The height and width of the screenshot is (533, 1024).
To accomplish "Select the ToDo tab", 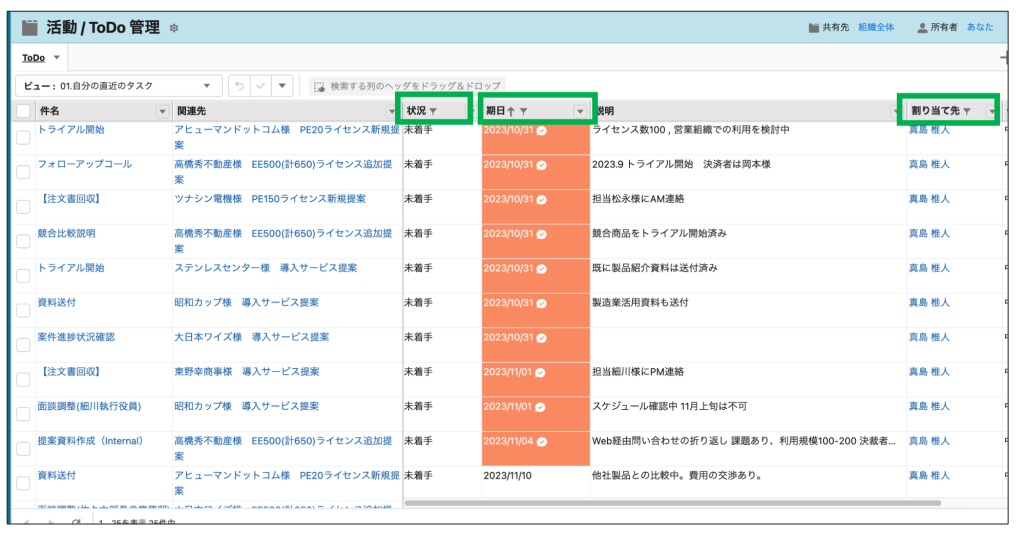I will (x=33, y=57).
